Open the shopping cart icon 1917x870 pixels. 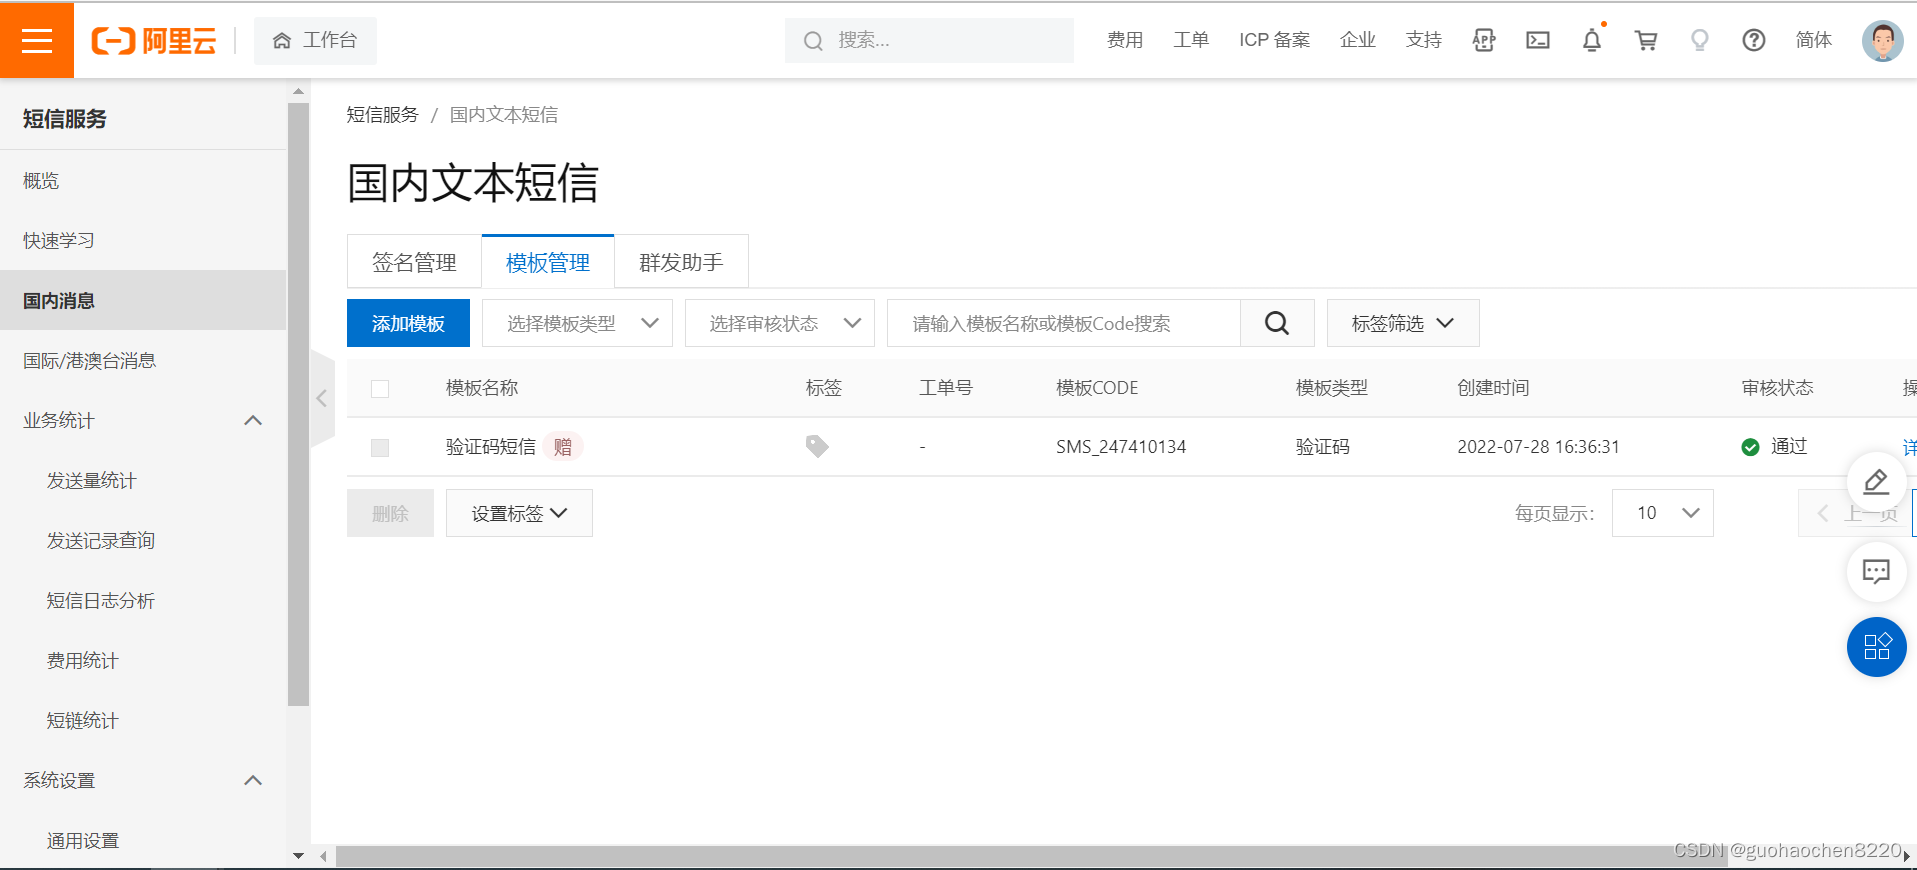click(x=1646, y=40)
